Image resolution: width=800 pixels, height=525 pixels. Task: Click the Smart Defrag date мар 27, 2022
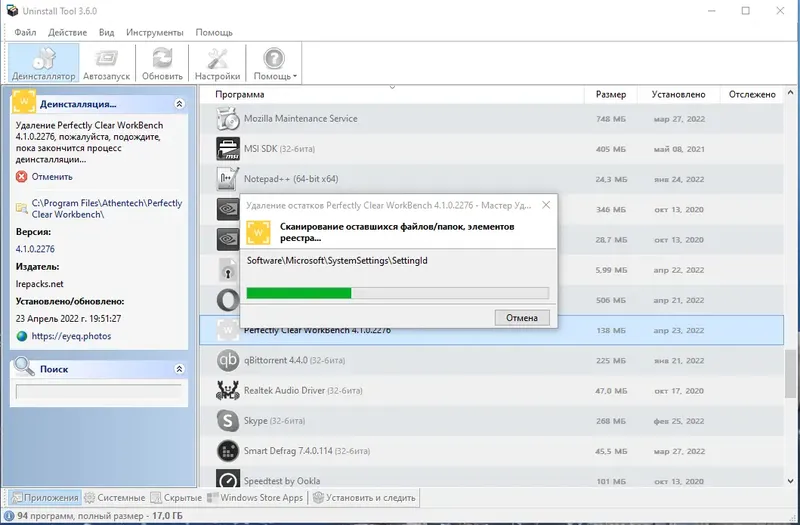click(679, 451)
